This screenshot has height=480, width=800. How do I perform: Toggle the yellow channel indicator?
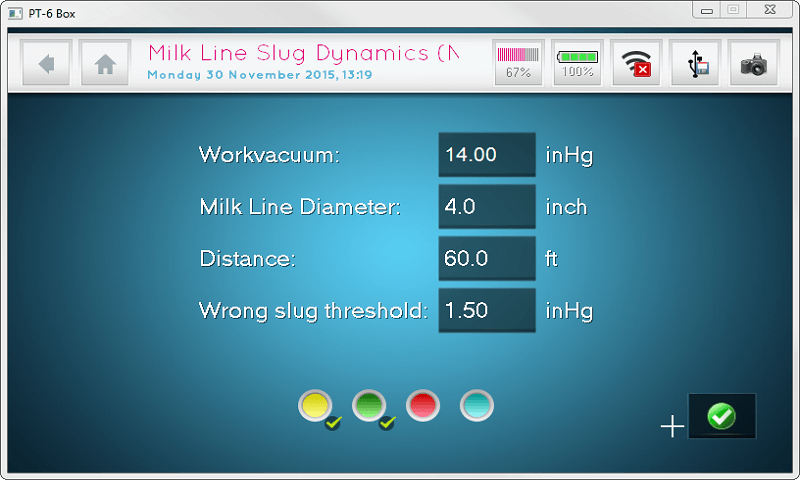coord(315,405)
